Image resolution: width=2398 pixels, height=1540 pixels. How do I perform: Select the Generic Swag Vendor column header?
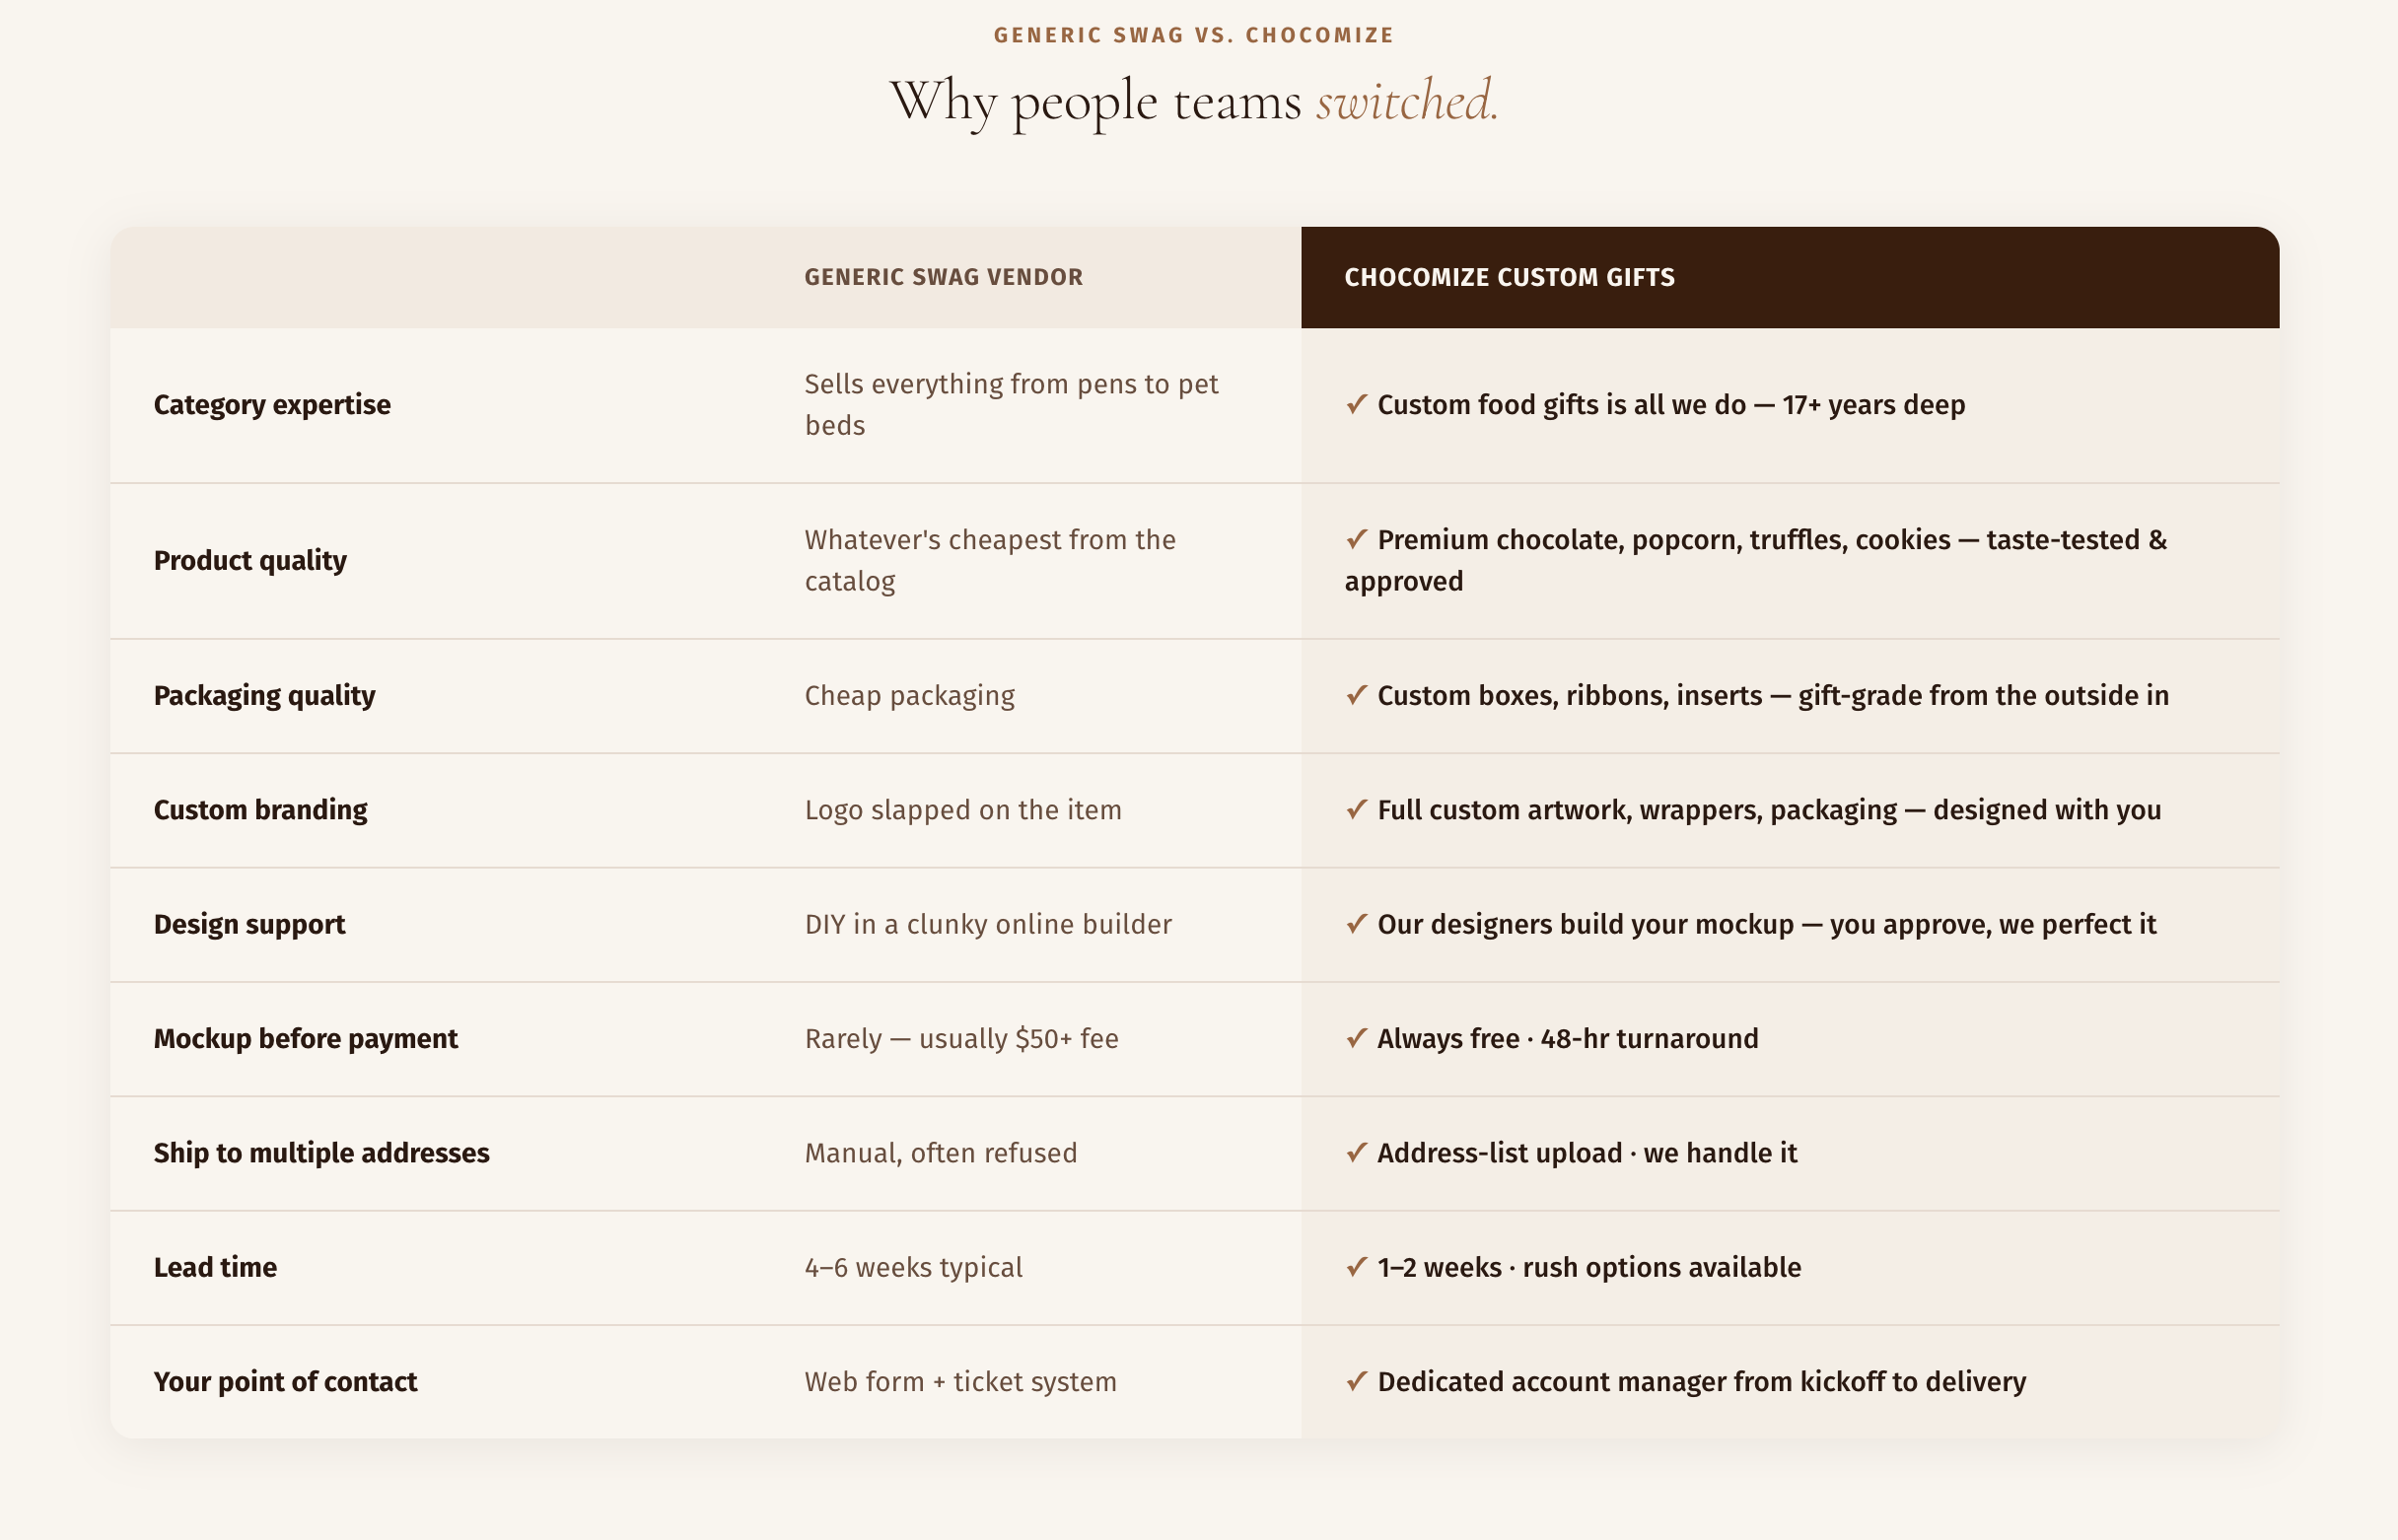coord(944,277)
